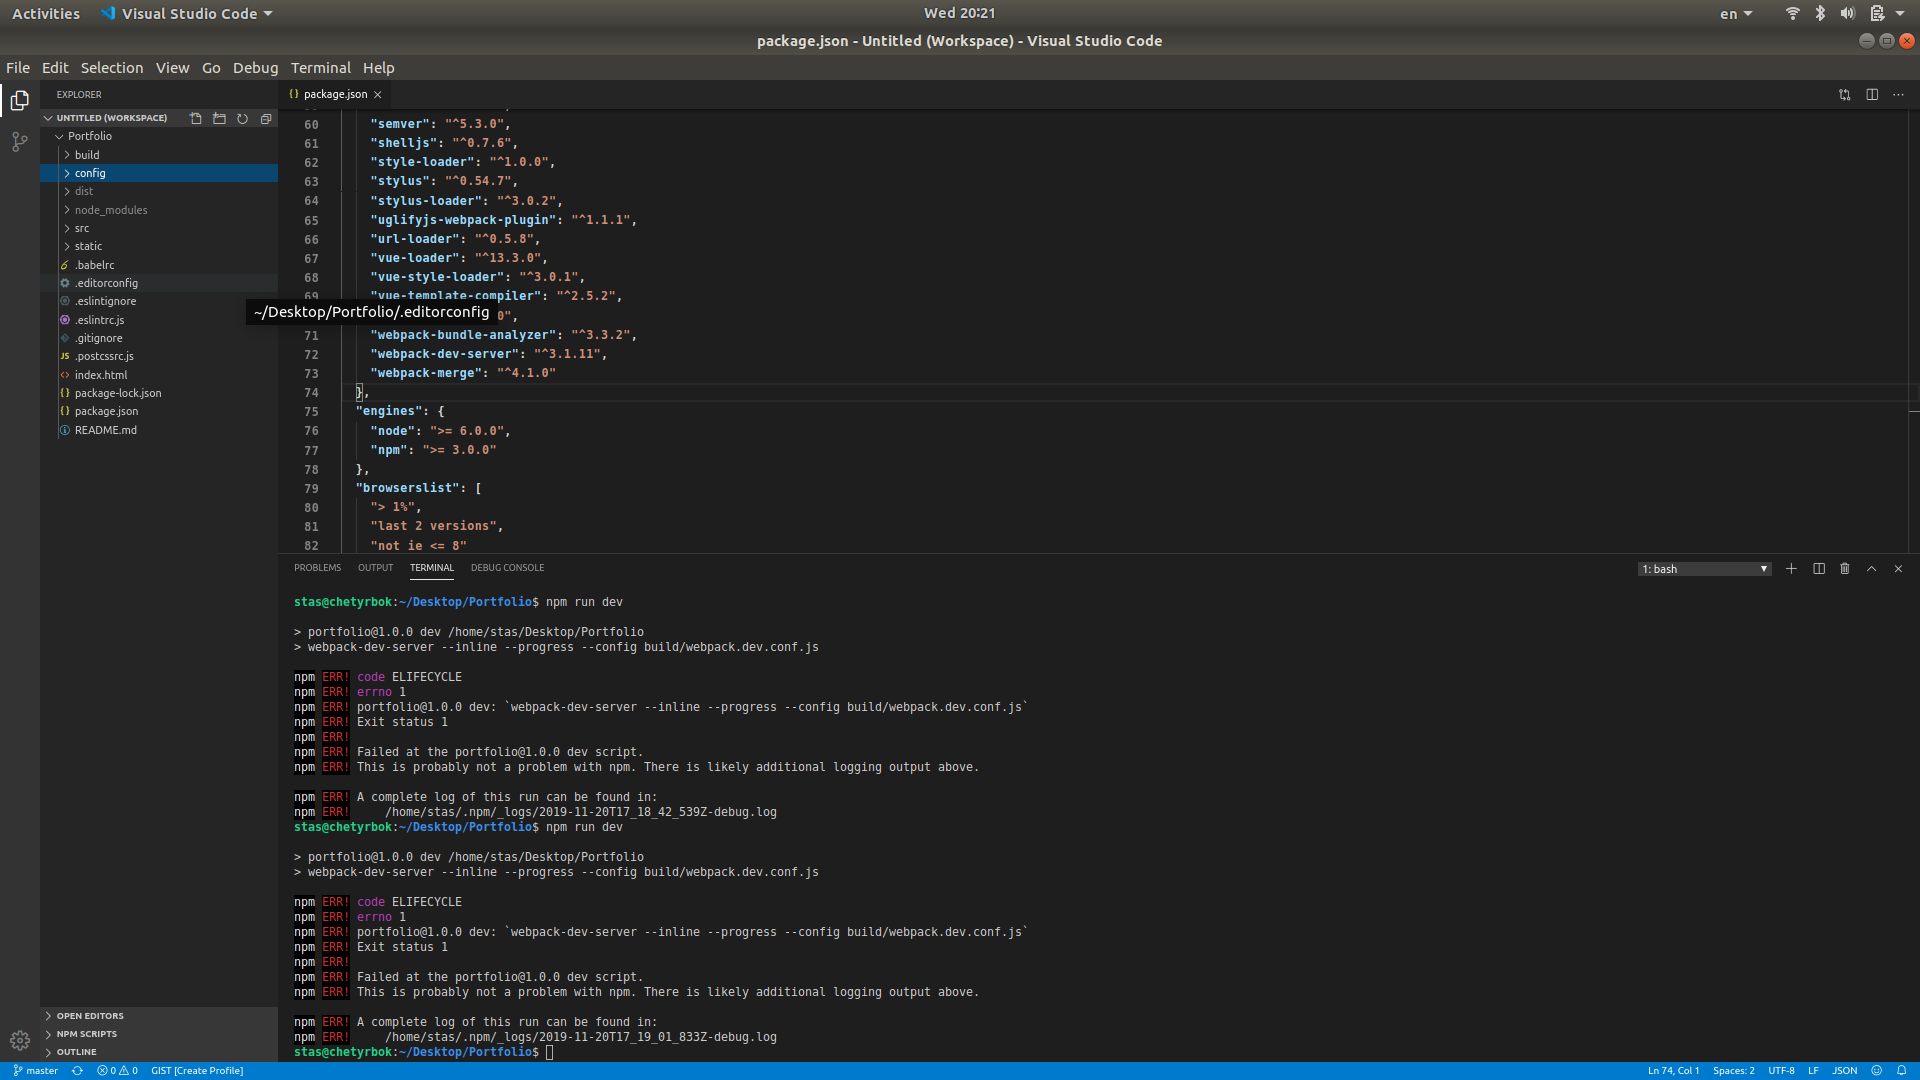Open the Help menu
The width and height of the screenshot is (1920, 1080).
coord(378,68)
